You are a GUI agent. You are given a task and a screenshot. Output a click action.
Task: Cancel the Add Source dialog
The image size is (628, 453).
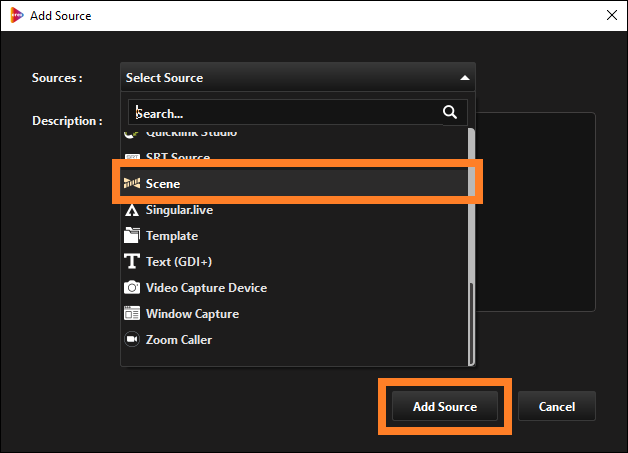pos(557,406)
